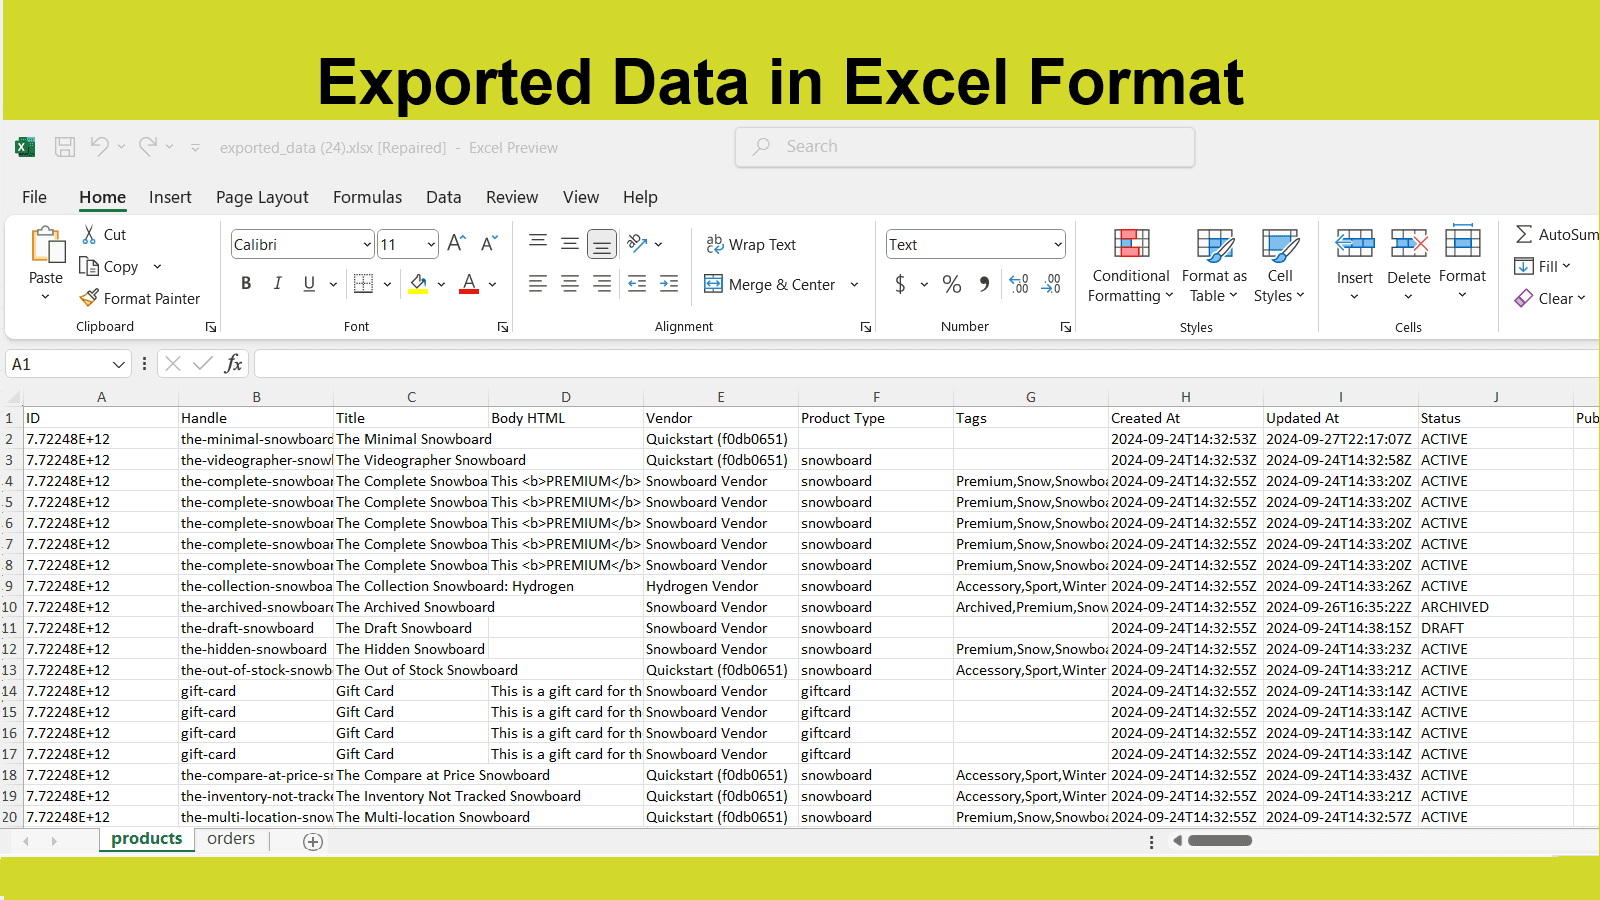Screen dimensions: 1600x900
Task: Click the Percent Style icon
Action: pyautogui.click(x=952, y=285)
